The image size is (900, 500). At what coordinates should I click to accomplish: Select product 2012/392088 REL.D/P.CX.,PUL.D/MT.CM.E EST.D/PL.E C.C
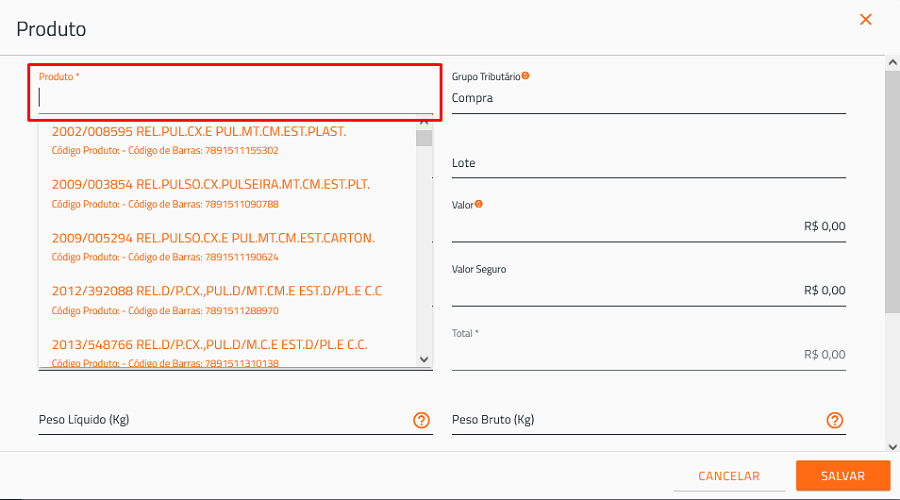click(x=227, y=300)
